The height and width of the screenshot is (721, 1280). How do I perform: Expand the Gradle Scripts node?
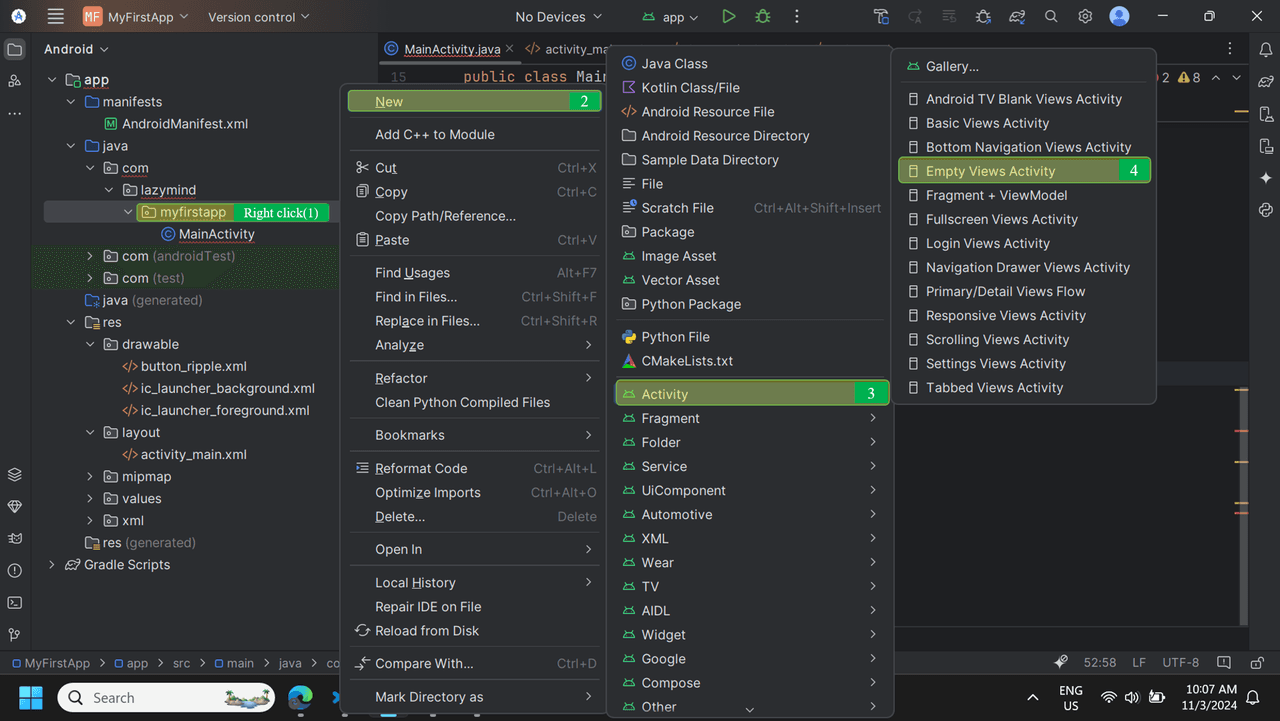tap(52, 564)
